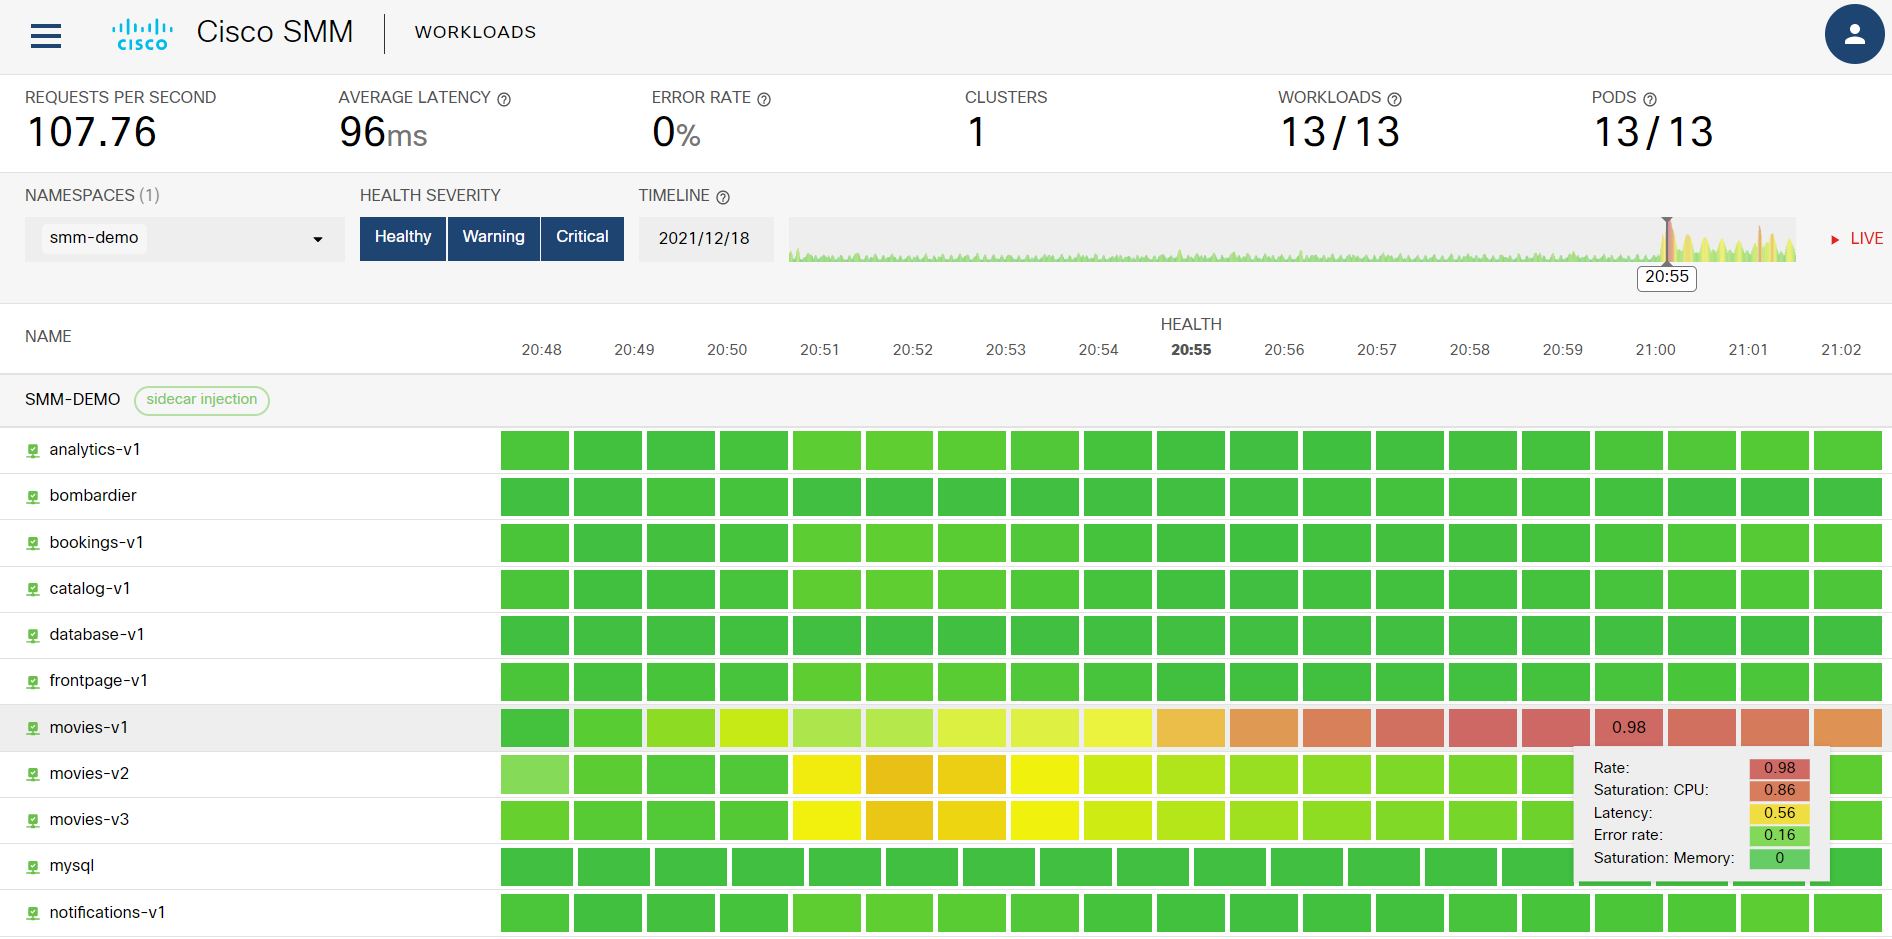The width and height of the screenshot is (1892, 939).
Task: Select movies-v1 health cell at 20:55
Action: (x=1191, y=728)
